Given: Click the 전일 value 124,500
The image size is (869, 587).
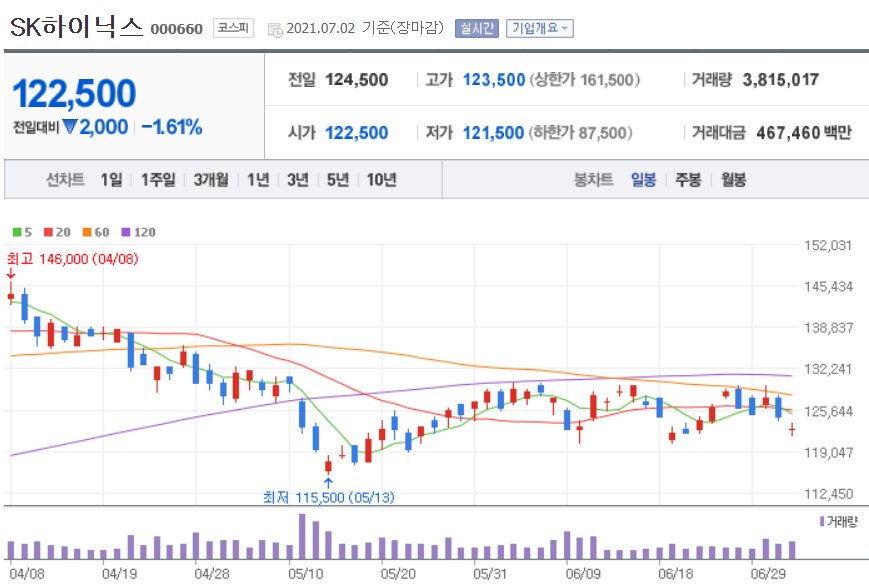Looking at the screenshot, I should coord(356,80).
